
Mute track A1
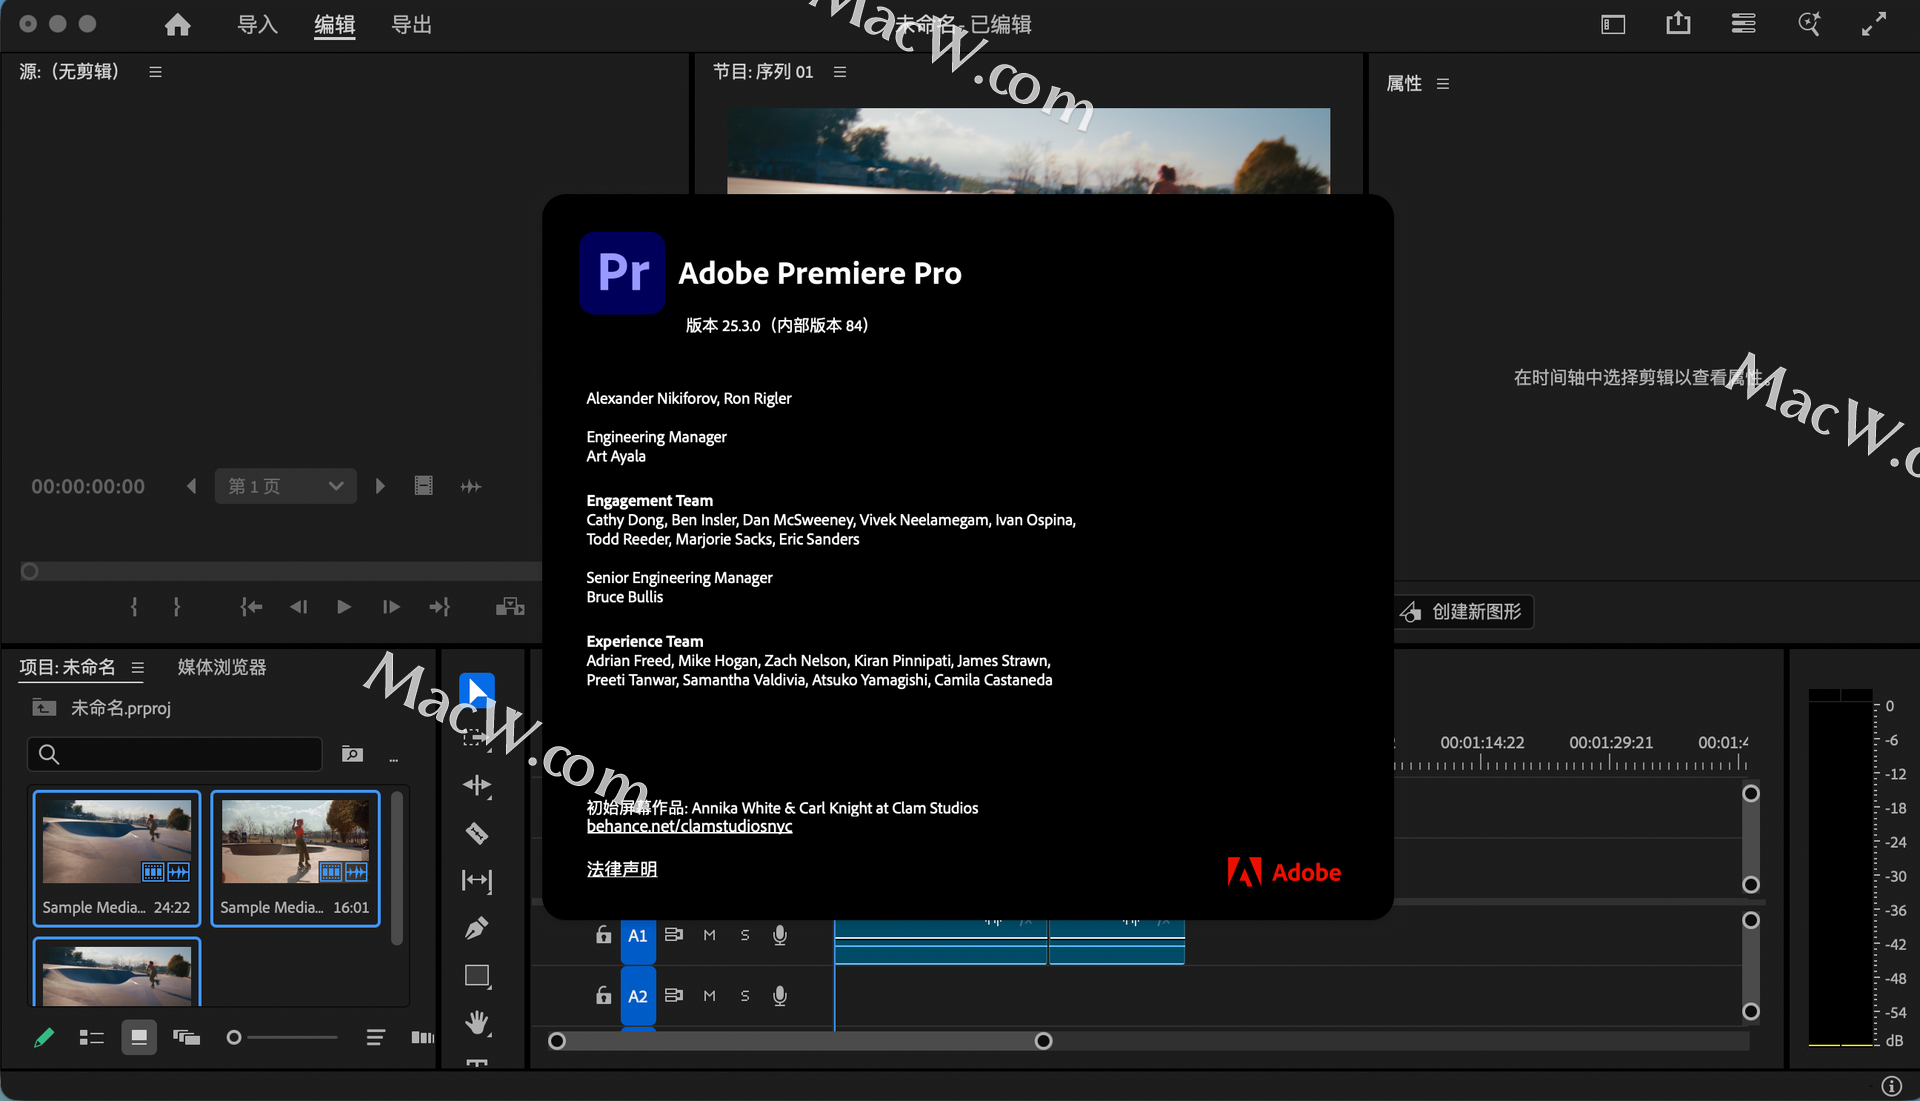tap(709, 935)
